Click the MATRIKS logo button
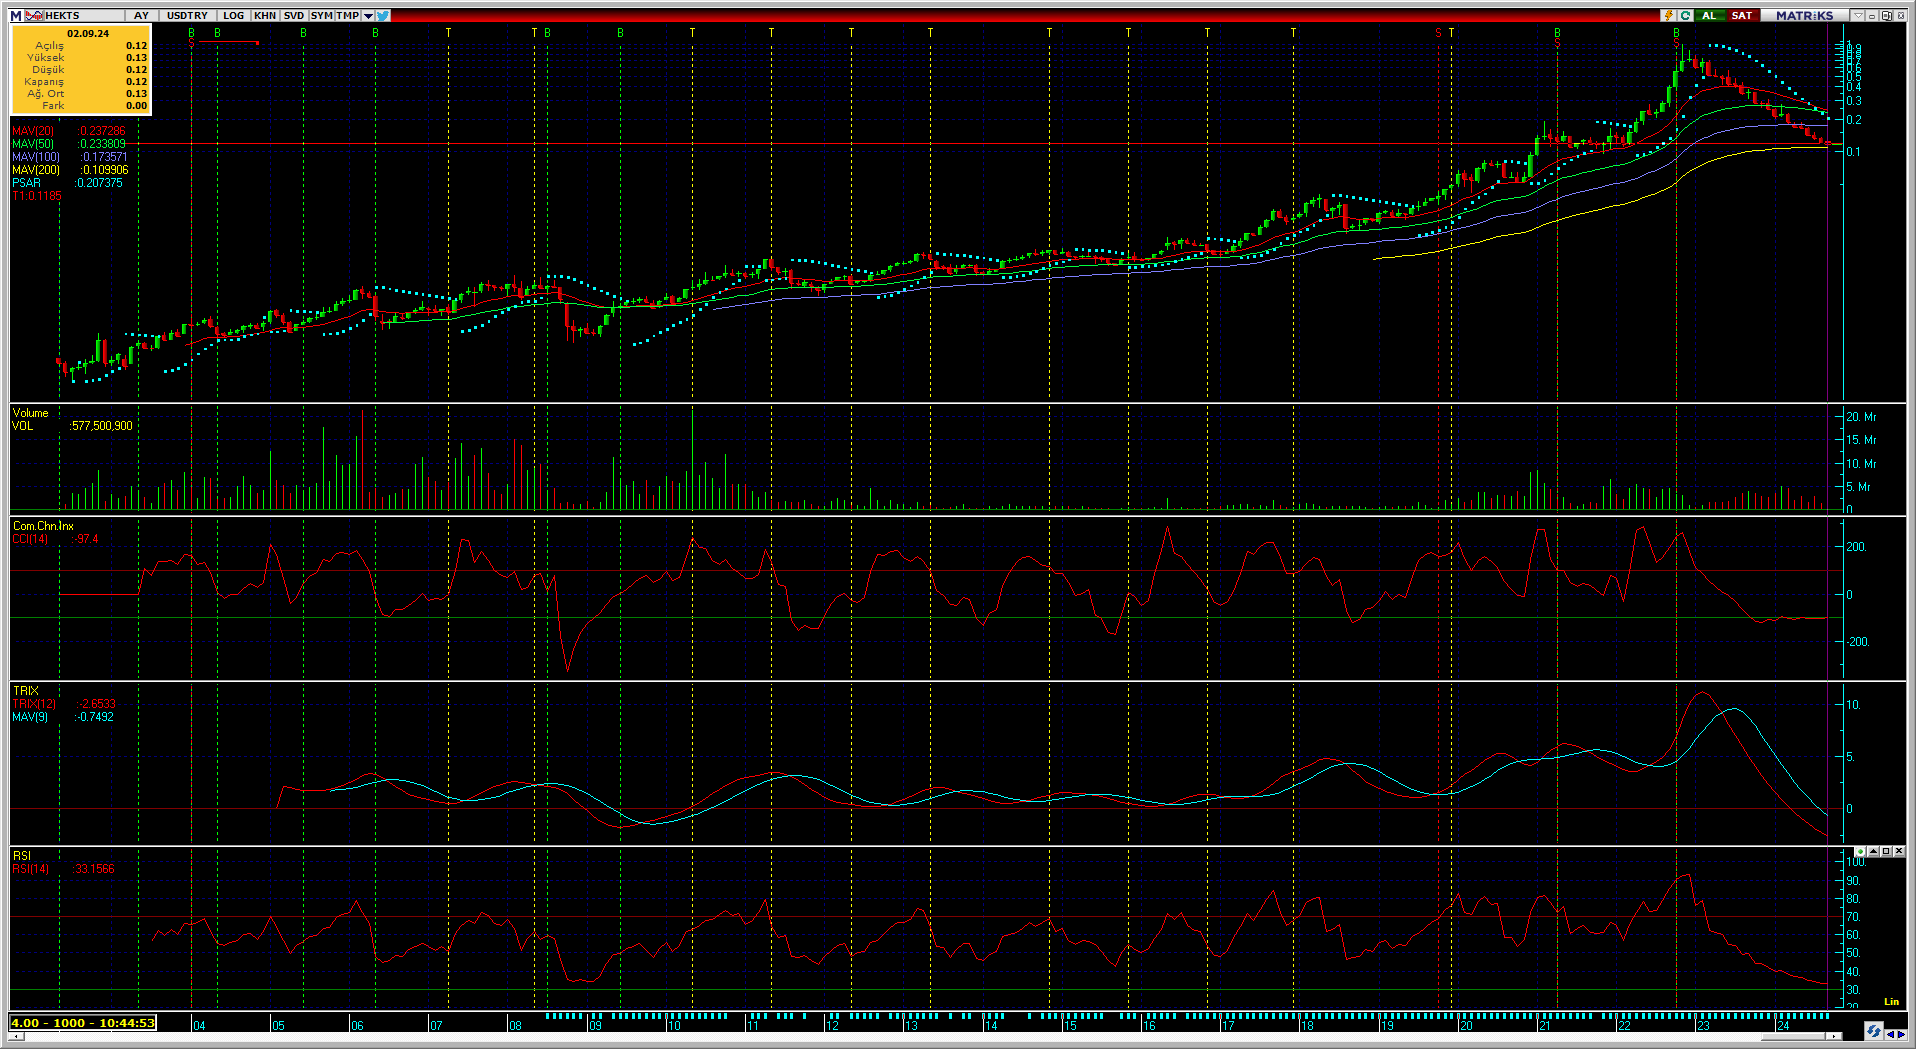This screenshot has height=1049, width=1916. pyautogui.click(x=1805, y=15)
